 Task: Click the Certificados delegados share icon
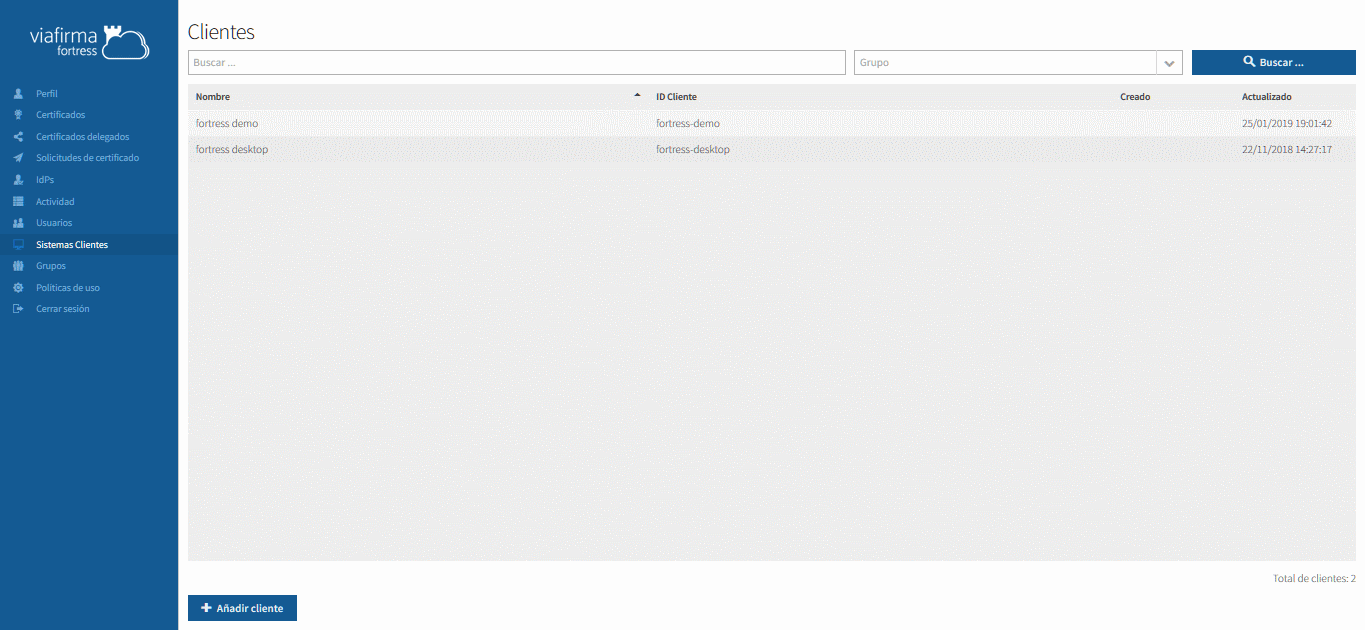point(18,137)
